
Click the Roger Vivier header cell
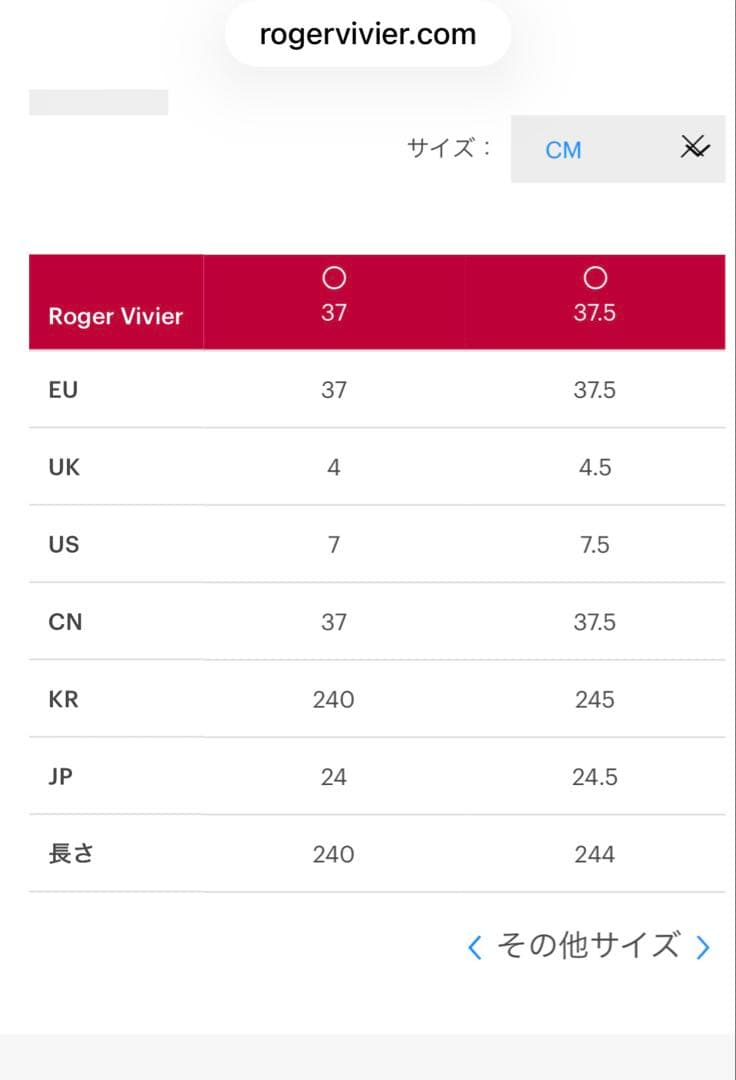(x=116, y=316)
